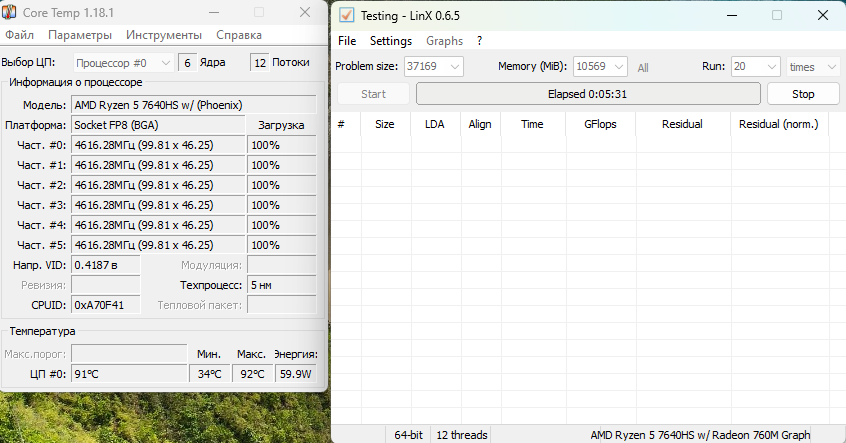846x443 pixels.
Task: Click the Част. #4 frequency value
Action: point(158,225)
